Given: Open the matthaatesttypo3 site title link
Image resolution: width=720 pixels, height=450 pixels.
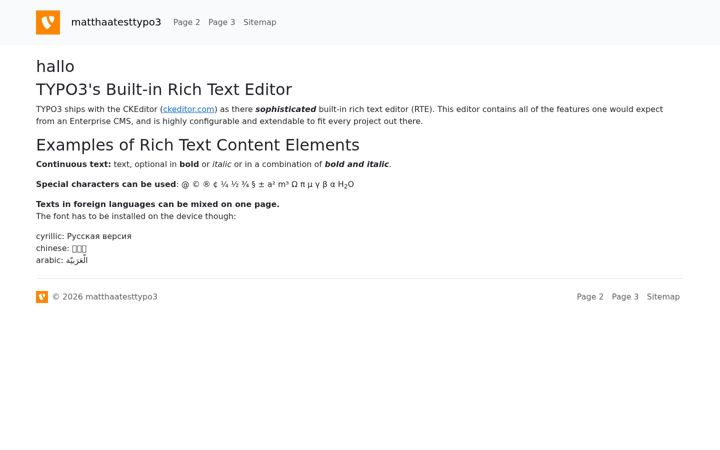Looking at the screenshot, I should click(116, 22).
